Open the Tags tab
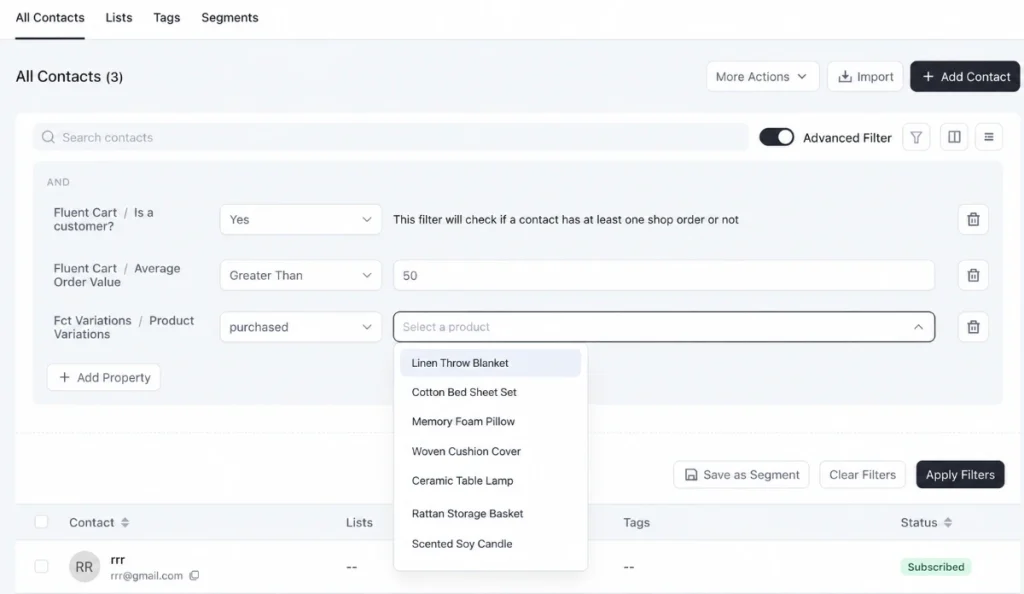Image resolution: width=1024 pixels, height=594 pixels. click(x=167, y=18)
